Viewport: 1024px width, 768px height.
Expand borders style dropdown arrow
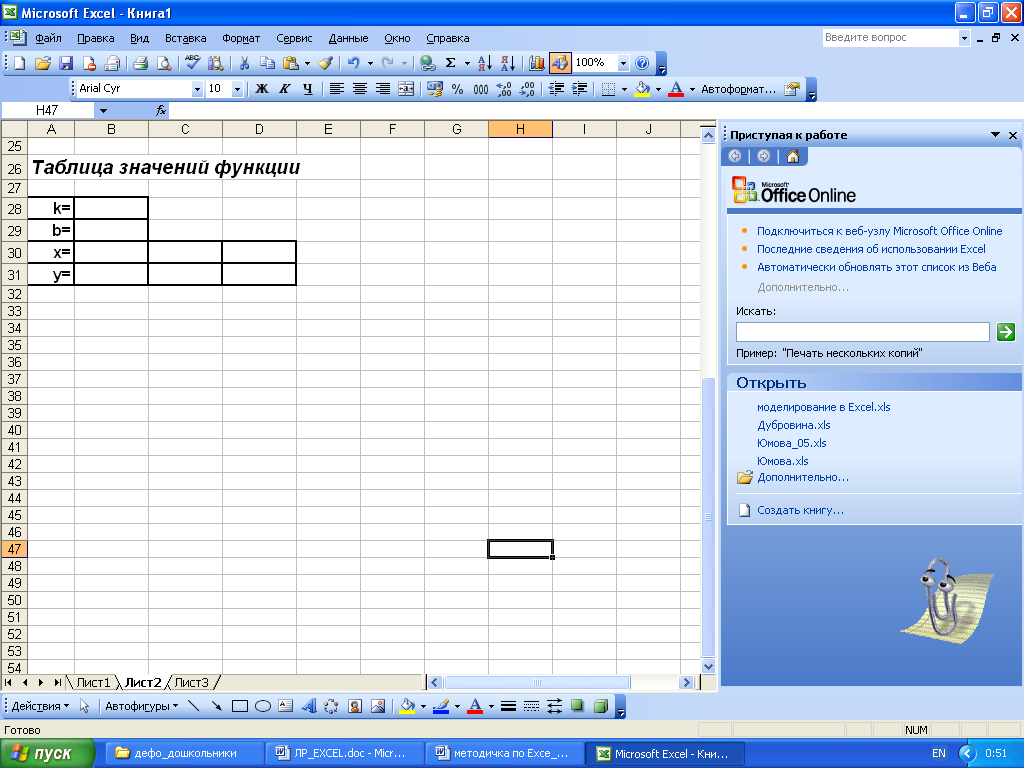[x=624, y=89]
